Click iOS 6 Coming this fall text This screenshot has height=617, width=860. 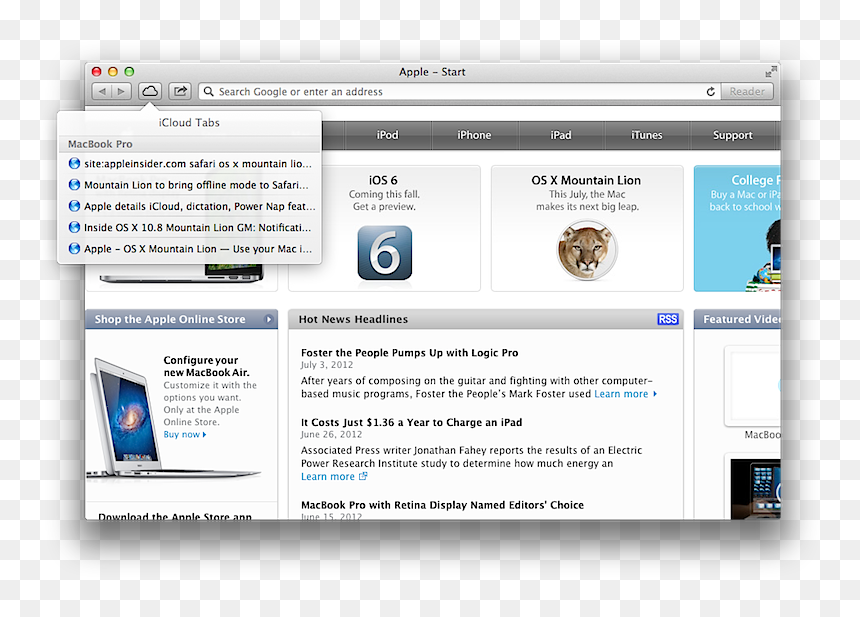pyautogui.click(x=384, y=194)
